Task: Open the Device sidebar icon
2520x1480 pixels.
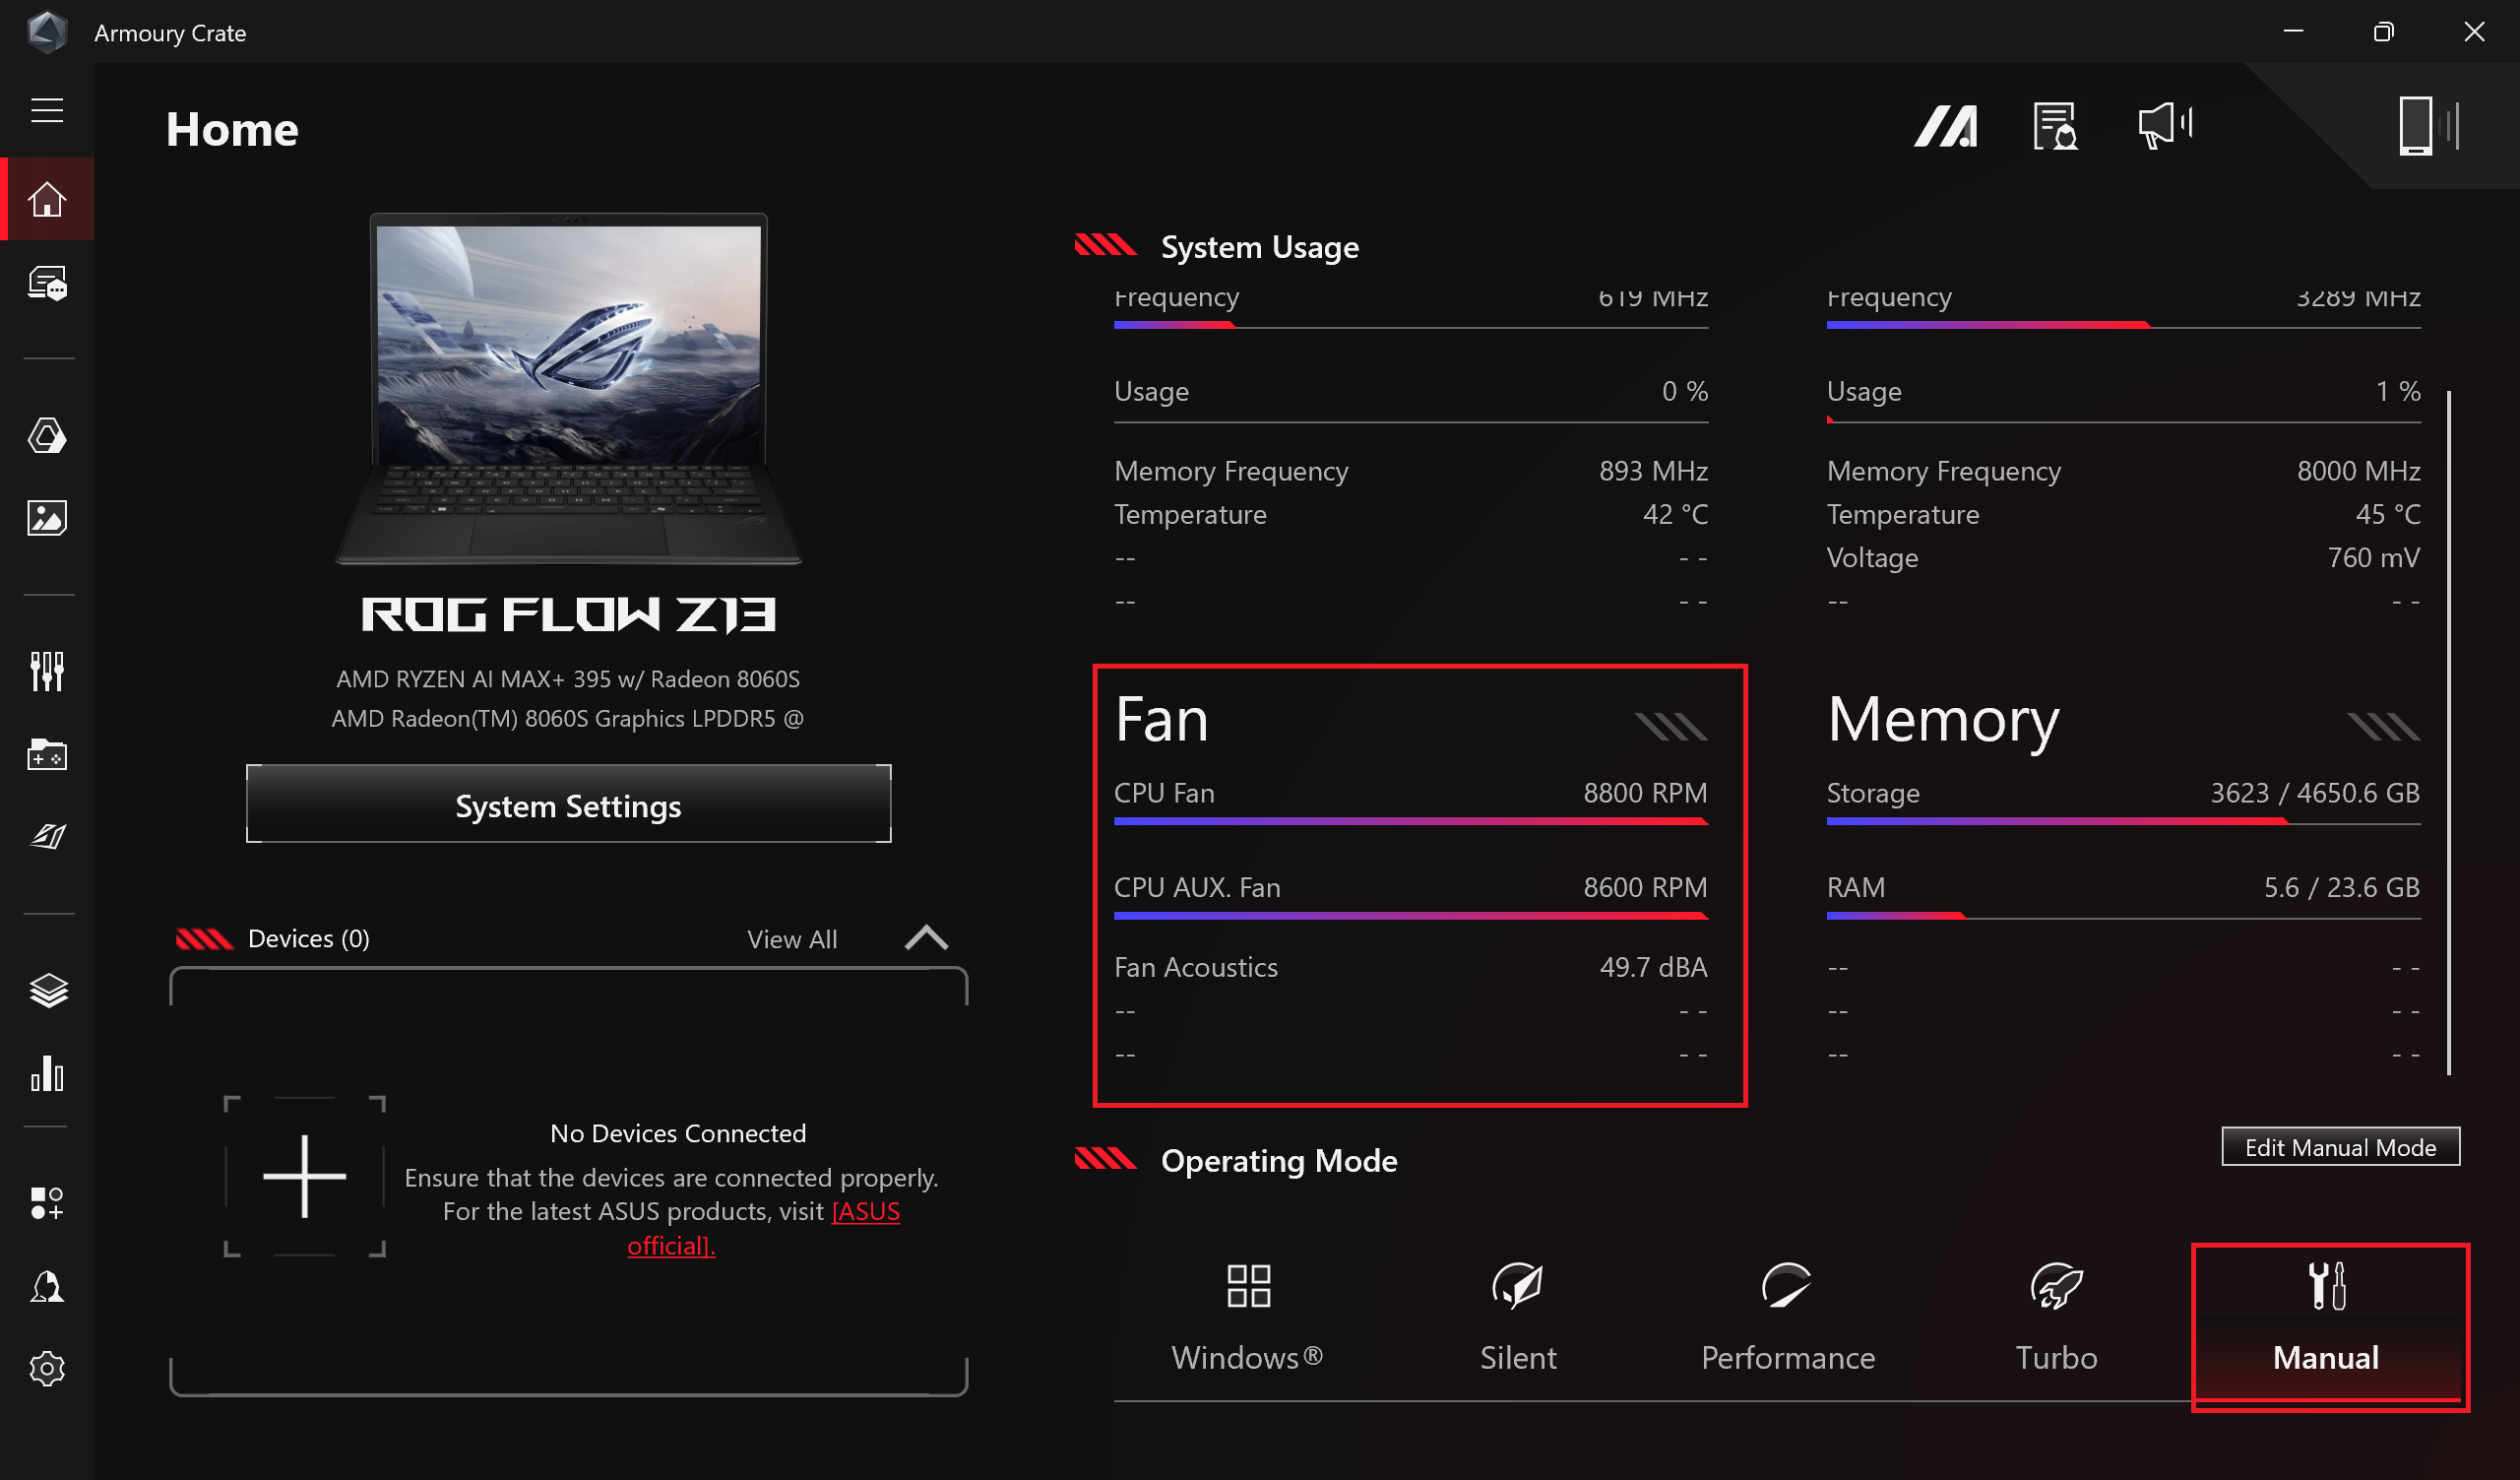Action: 47,284
